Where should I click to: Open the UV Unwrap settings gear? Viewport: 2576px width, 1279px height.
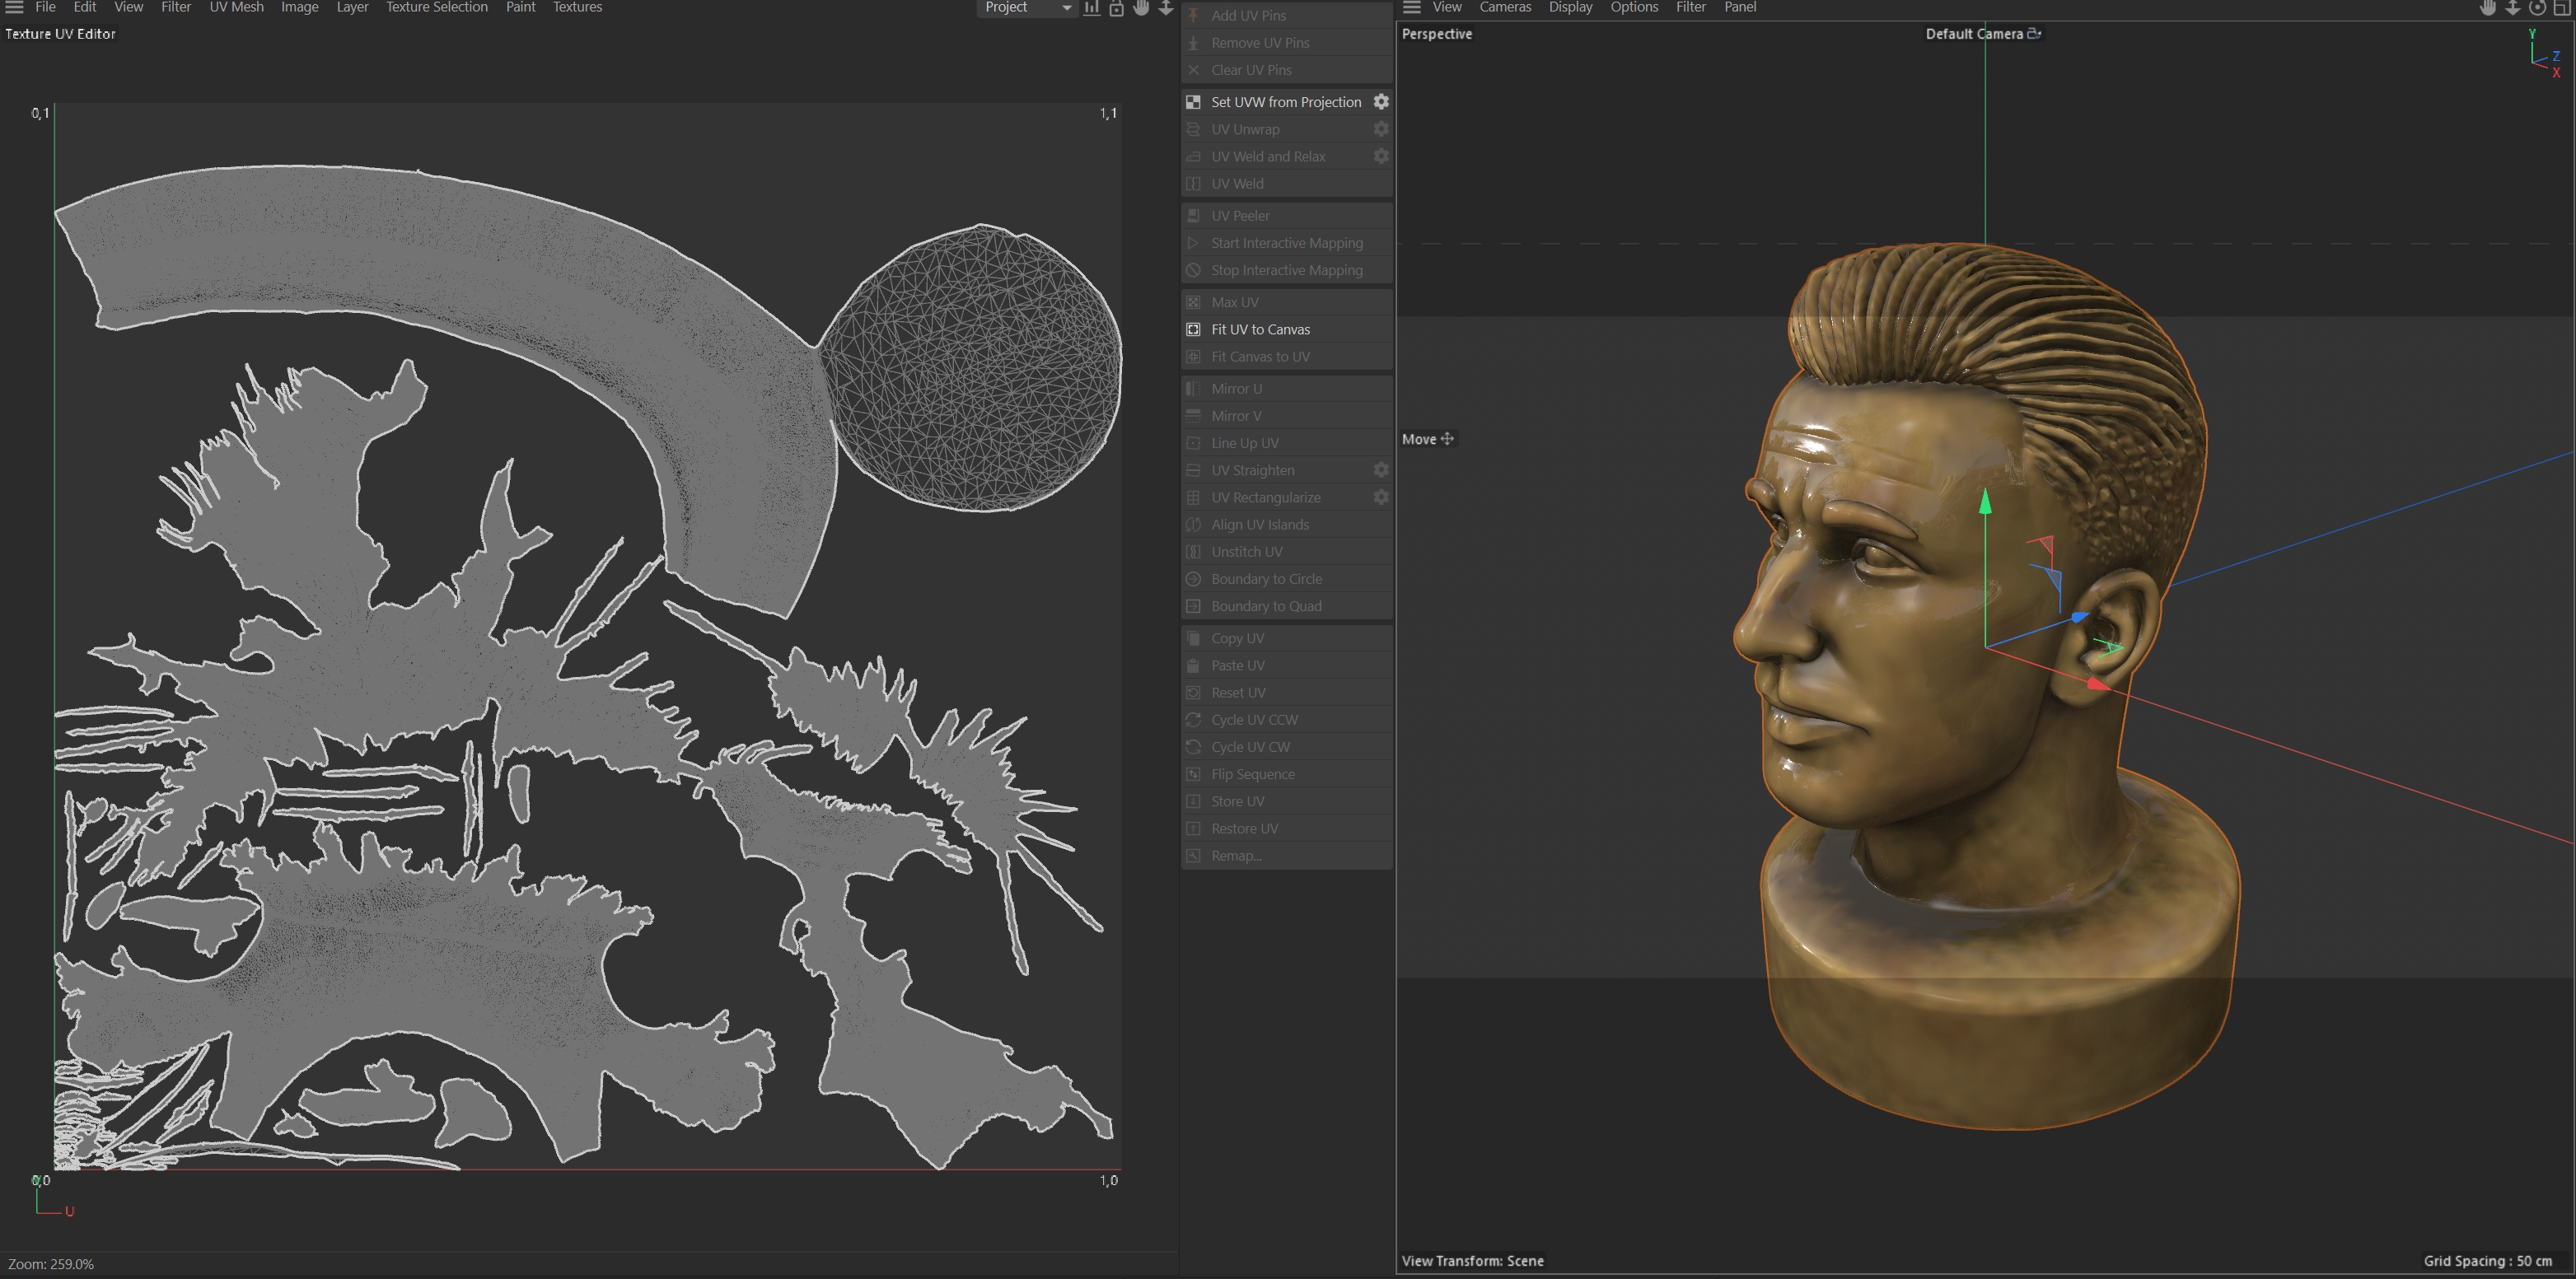[1381, 129]
